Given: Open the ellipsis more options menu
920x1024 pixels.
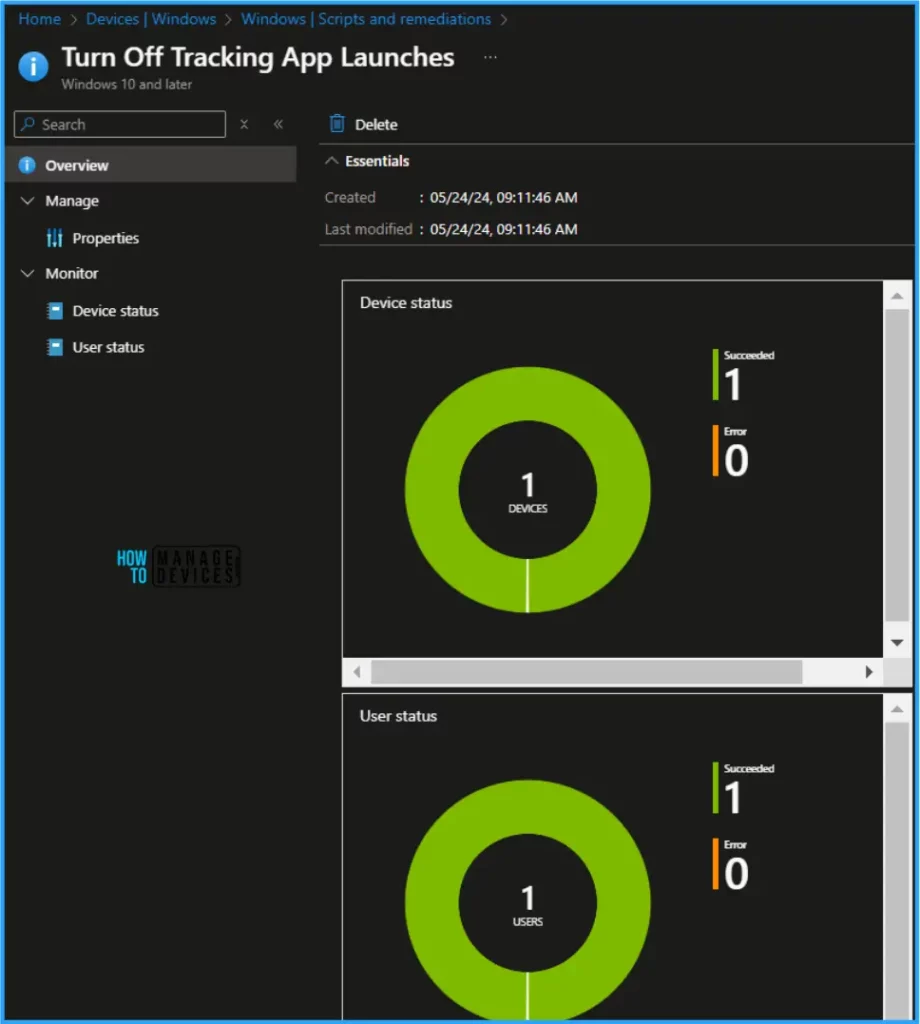Looking at the screenshot, I should (x=490, y=57).
